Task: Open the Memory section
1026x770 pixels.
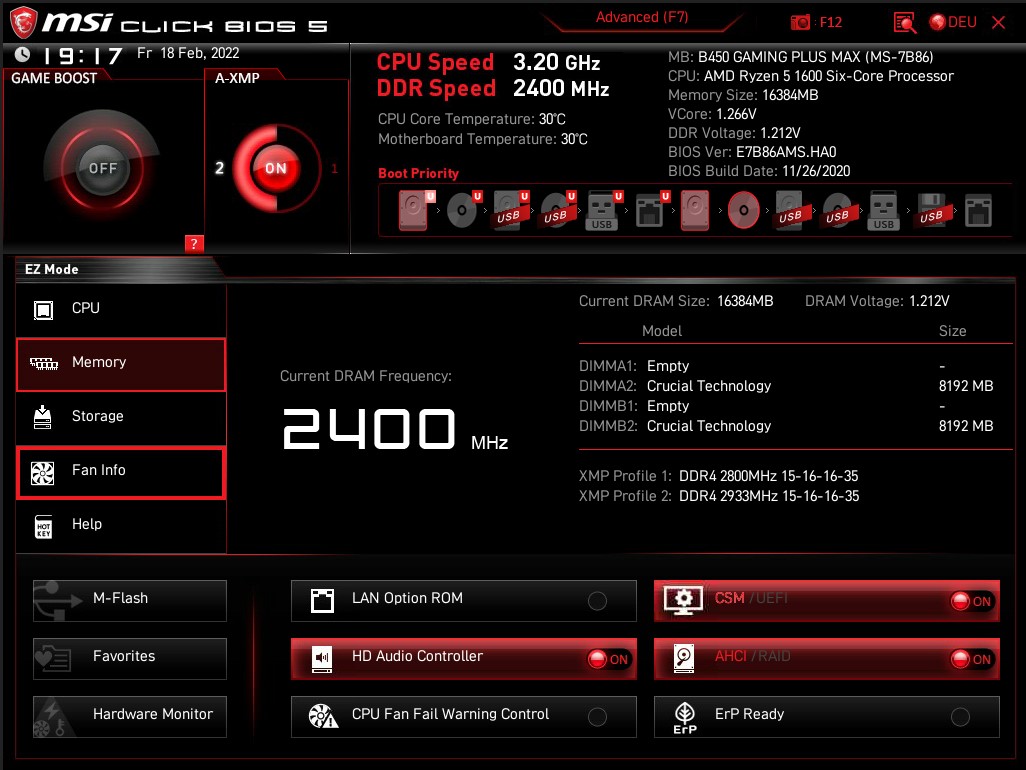Action: click(x=121, y=364)
